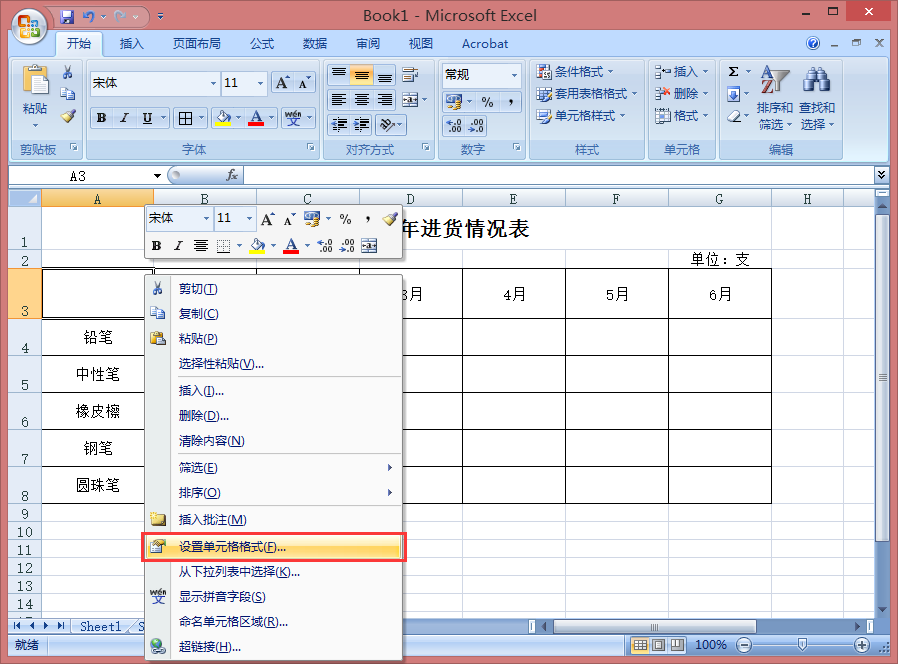Apply ribbon red font color A
The image size is (898, 664).
pyautogui.click(x=256, y=119)
